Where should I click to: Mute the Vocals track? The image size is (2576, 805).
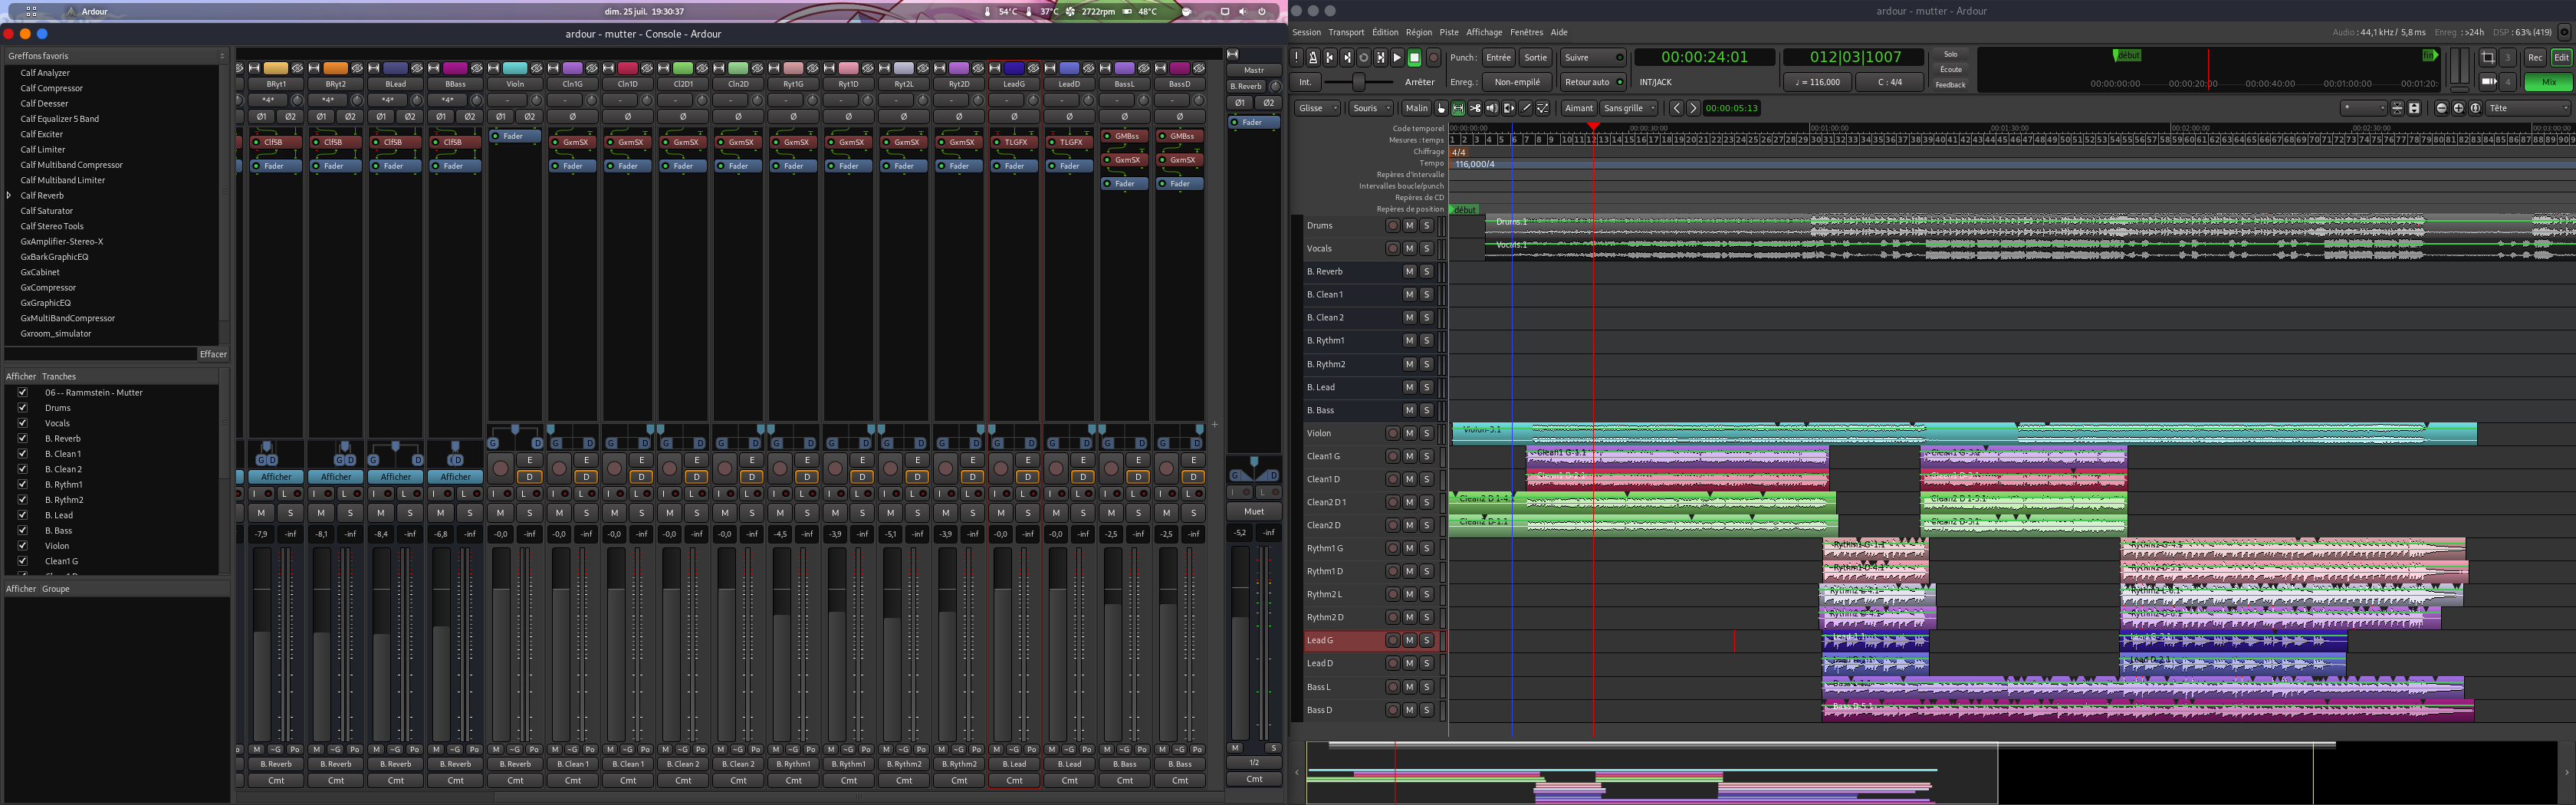tap(1409, 249)
